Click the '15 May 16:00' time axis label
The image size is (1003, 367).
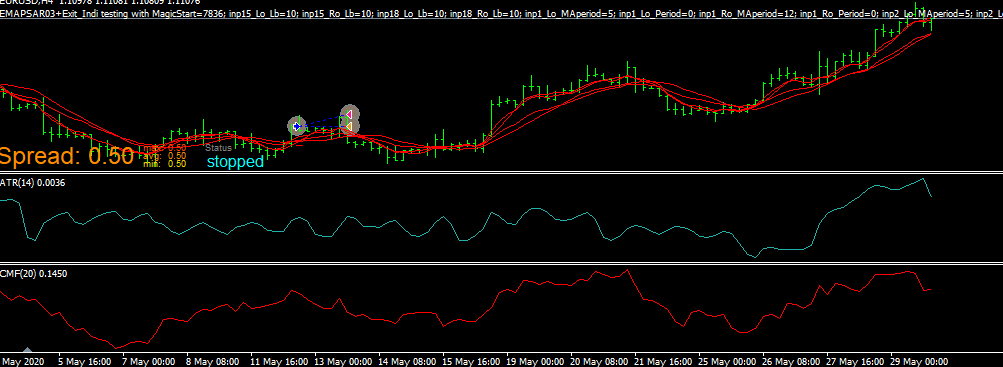(471, 361)
